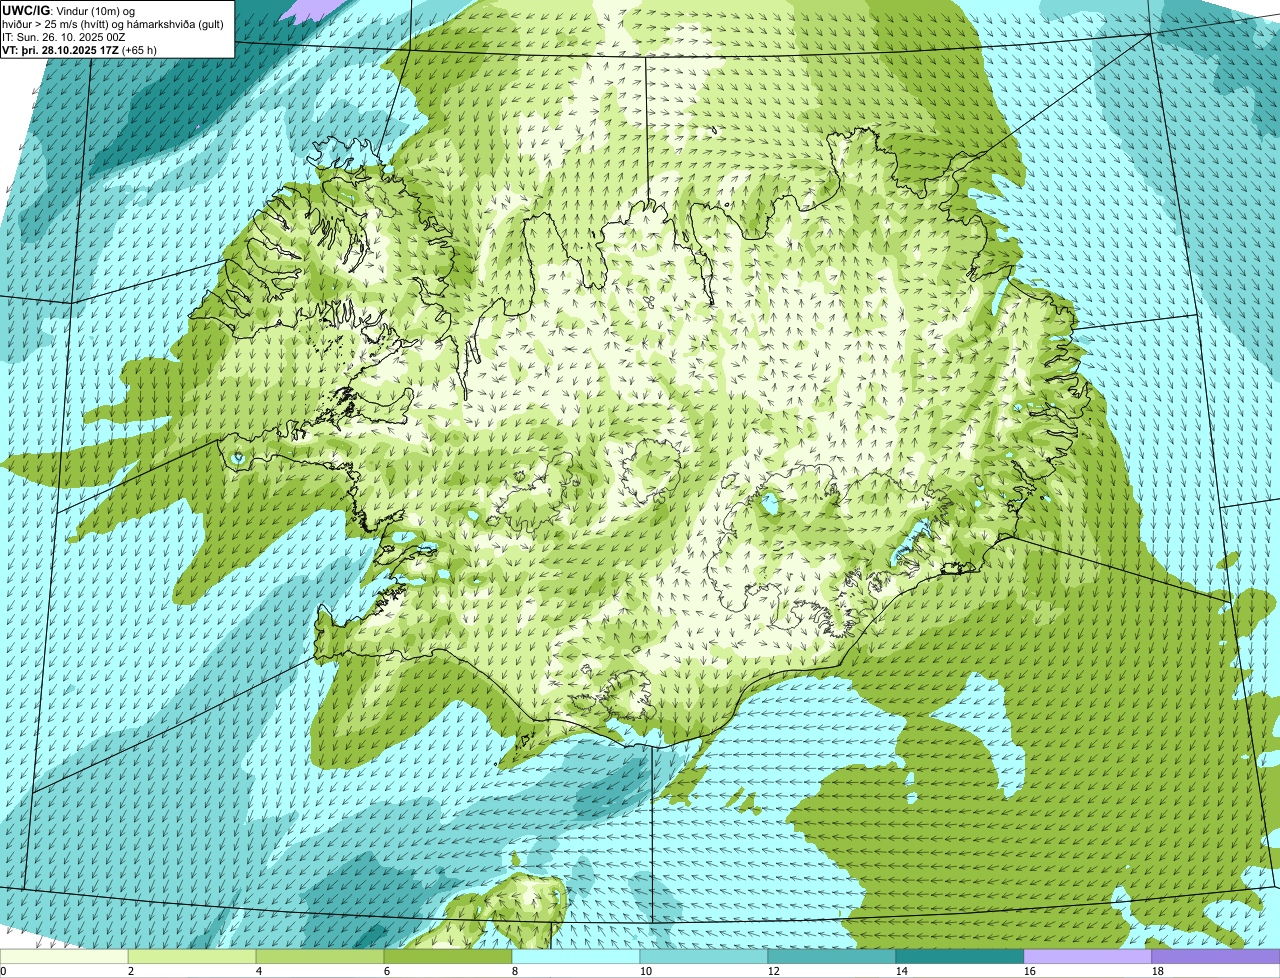Viewport: 1280px width, 978px height.
Task: Click the legend scale value '18'
Action: (1158, 971)
